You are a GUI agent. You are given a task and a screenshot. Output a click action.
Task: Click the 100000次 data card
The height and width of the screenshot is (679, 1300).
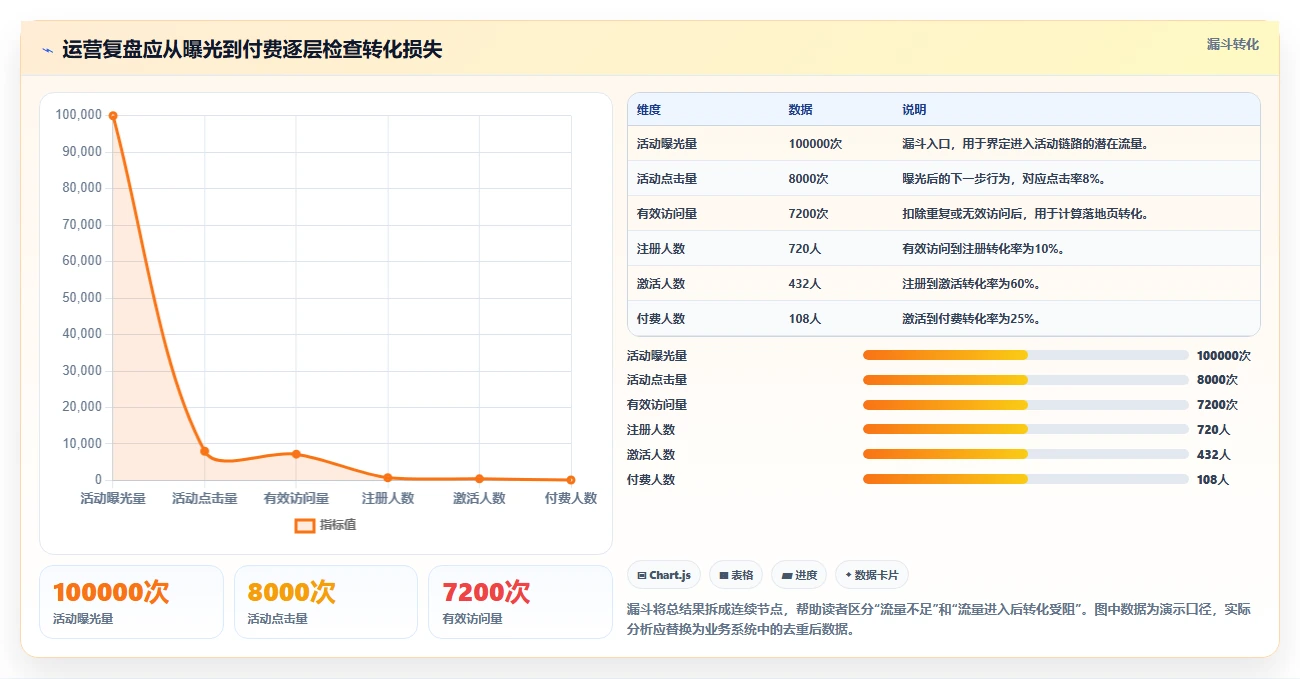pyautogui.click(x=131, y=602)
